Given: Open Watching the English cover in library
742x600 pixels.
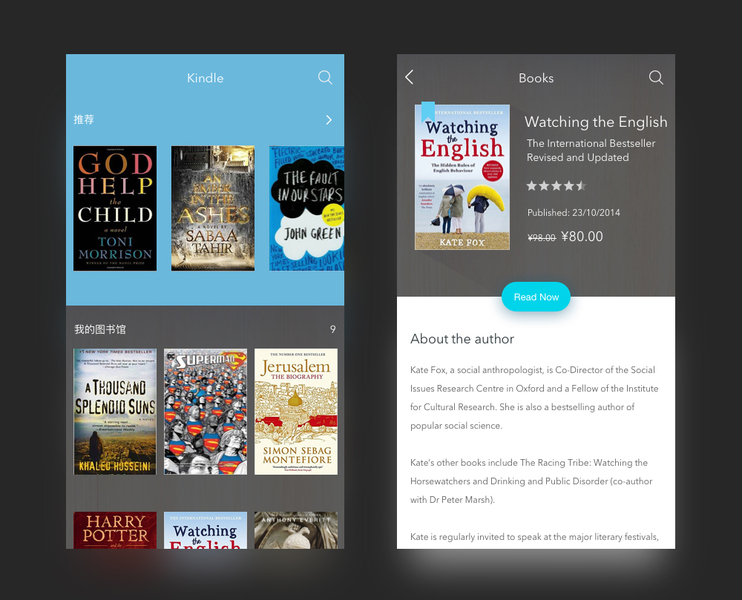Looking at the screenshot, I should pyautogui.click(x=205, y=530).
